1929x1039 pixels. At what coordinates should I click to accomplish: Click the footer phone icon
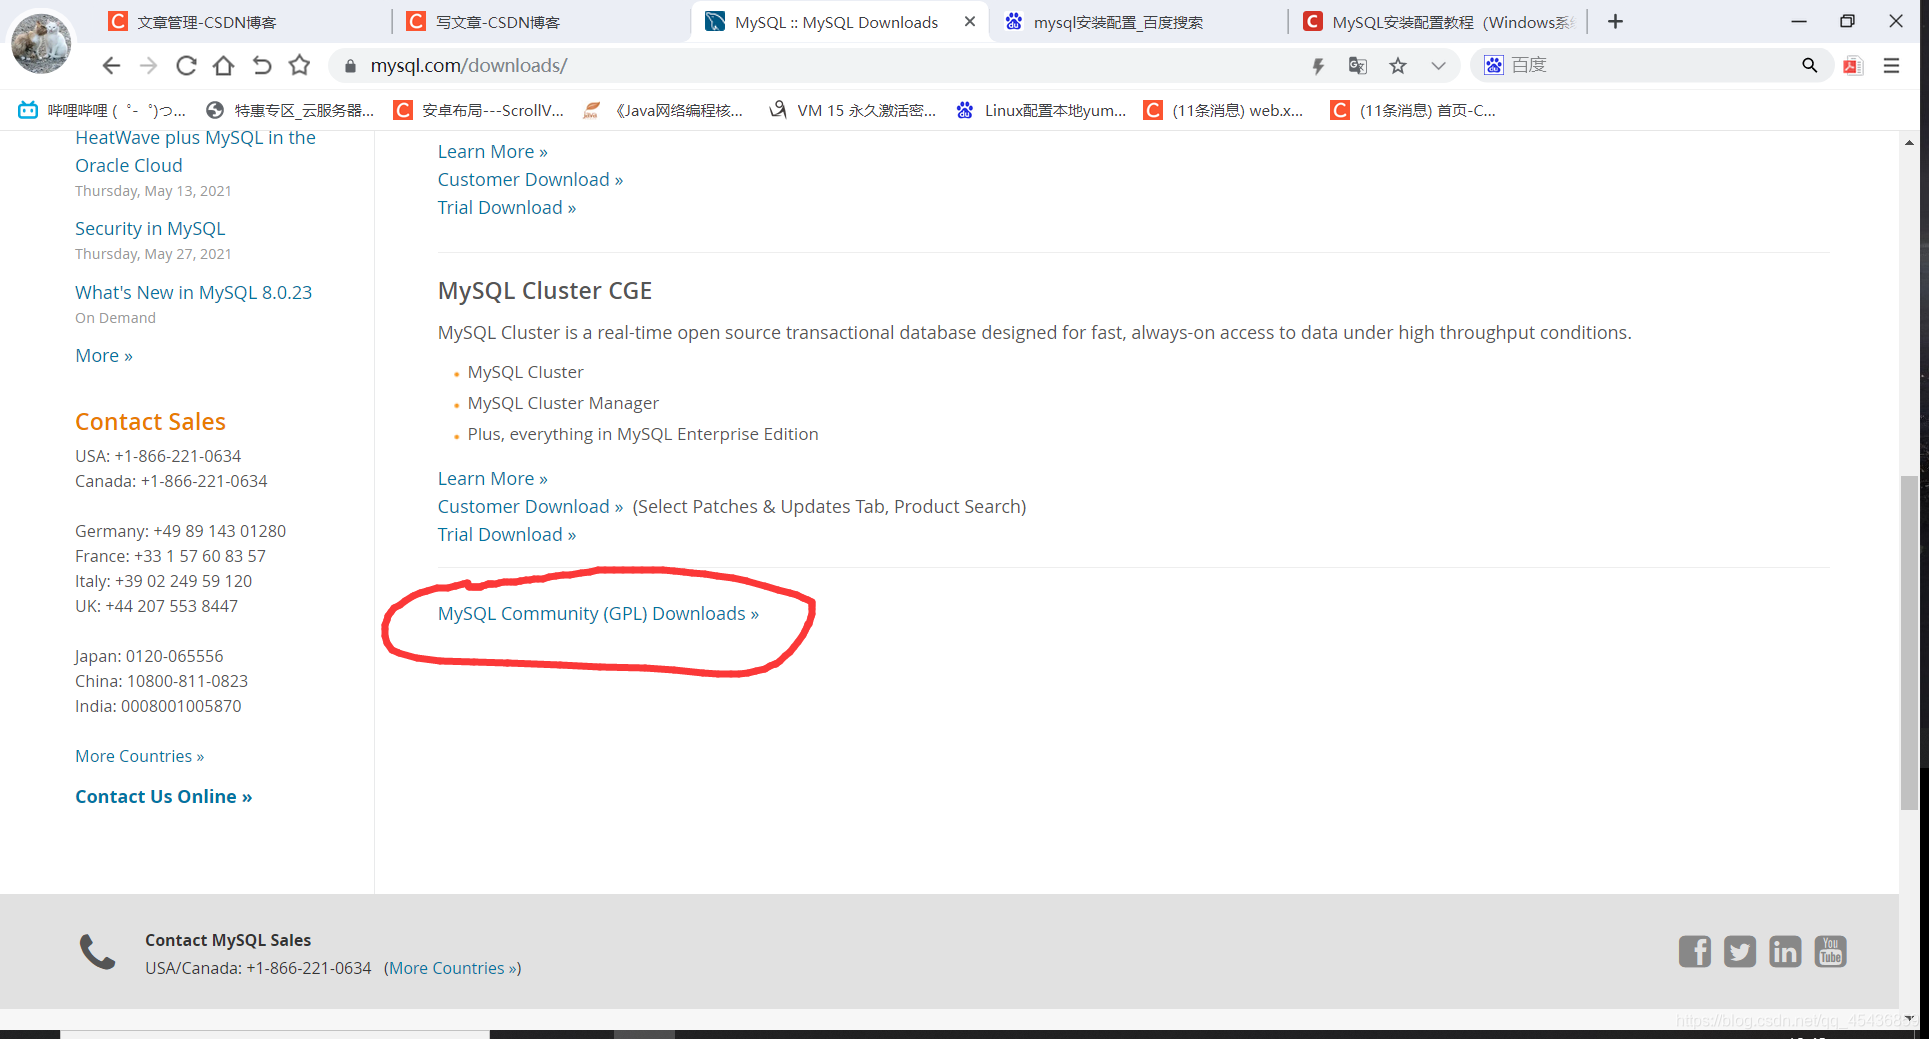coord(98,952)
